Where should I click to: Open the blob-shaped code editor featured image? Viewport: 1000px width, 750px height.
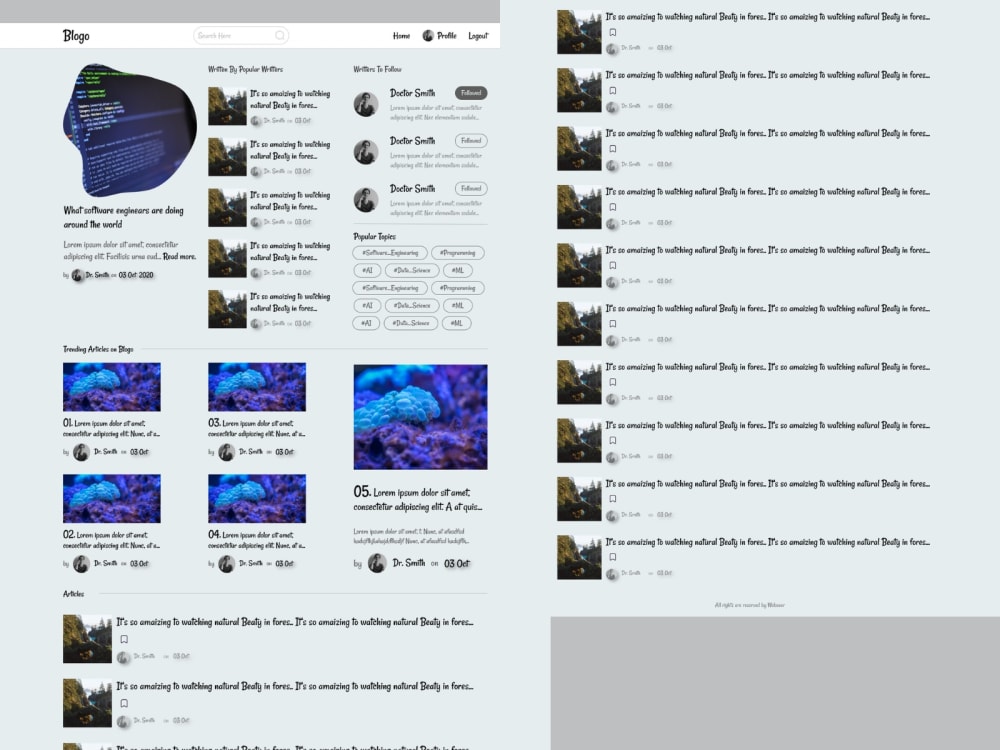(x=129, y=129)
